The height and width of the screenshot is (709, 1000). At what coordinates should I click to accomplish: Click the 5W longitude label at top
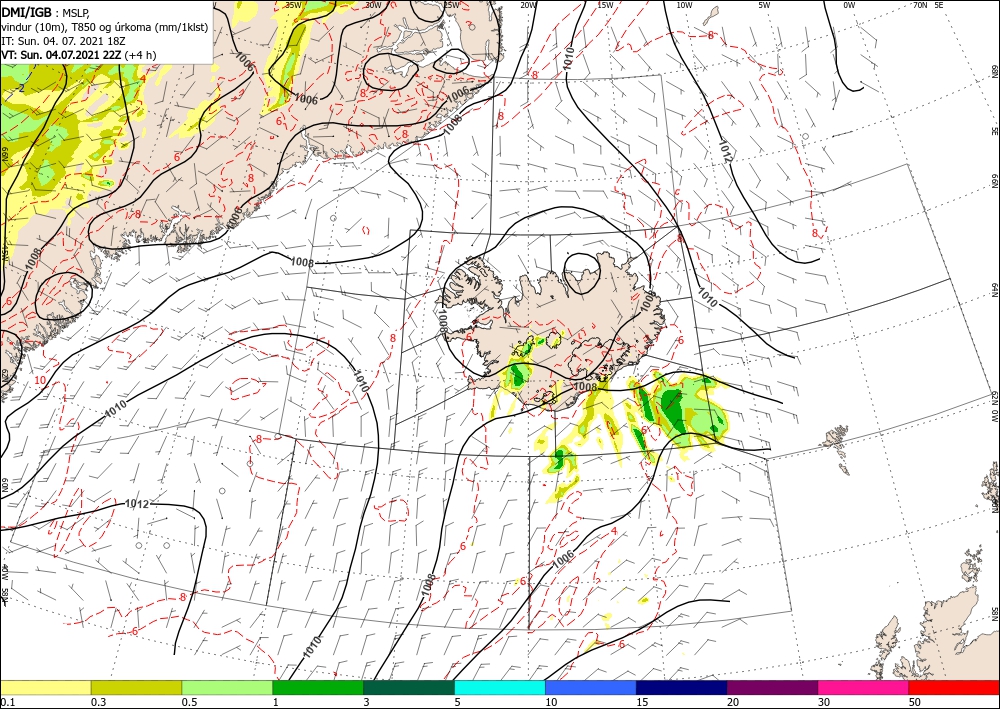(764, 5)
